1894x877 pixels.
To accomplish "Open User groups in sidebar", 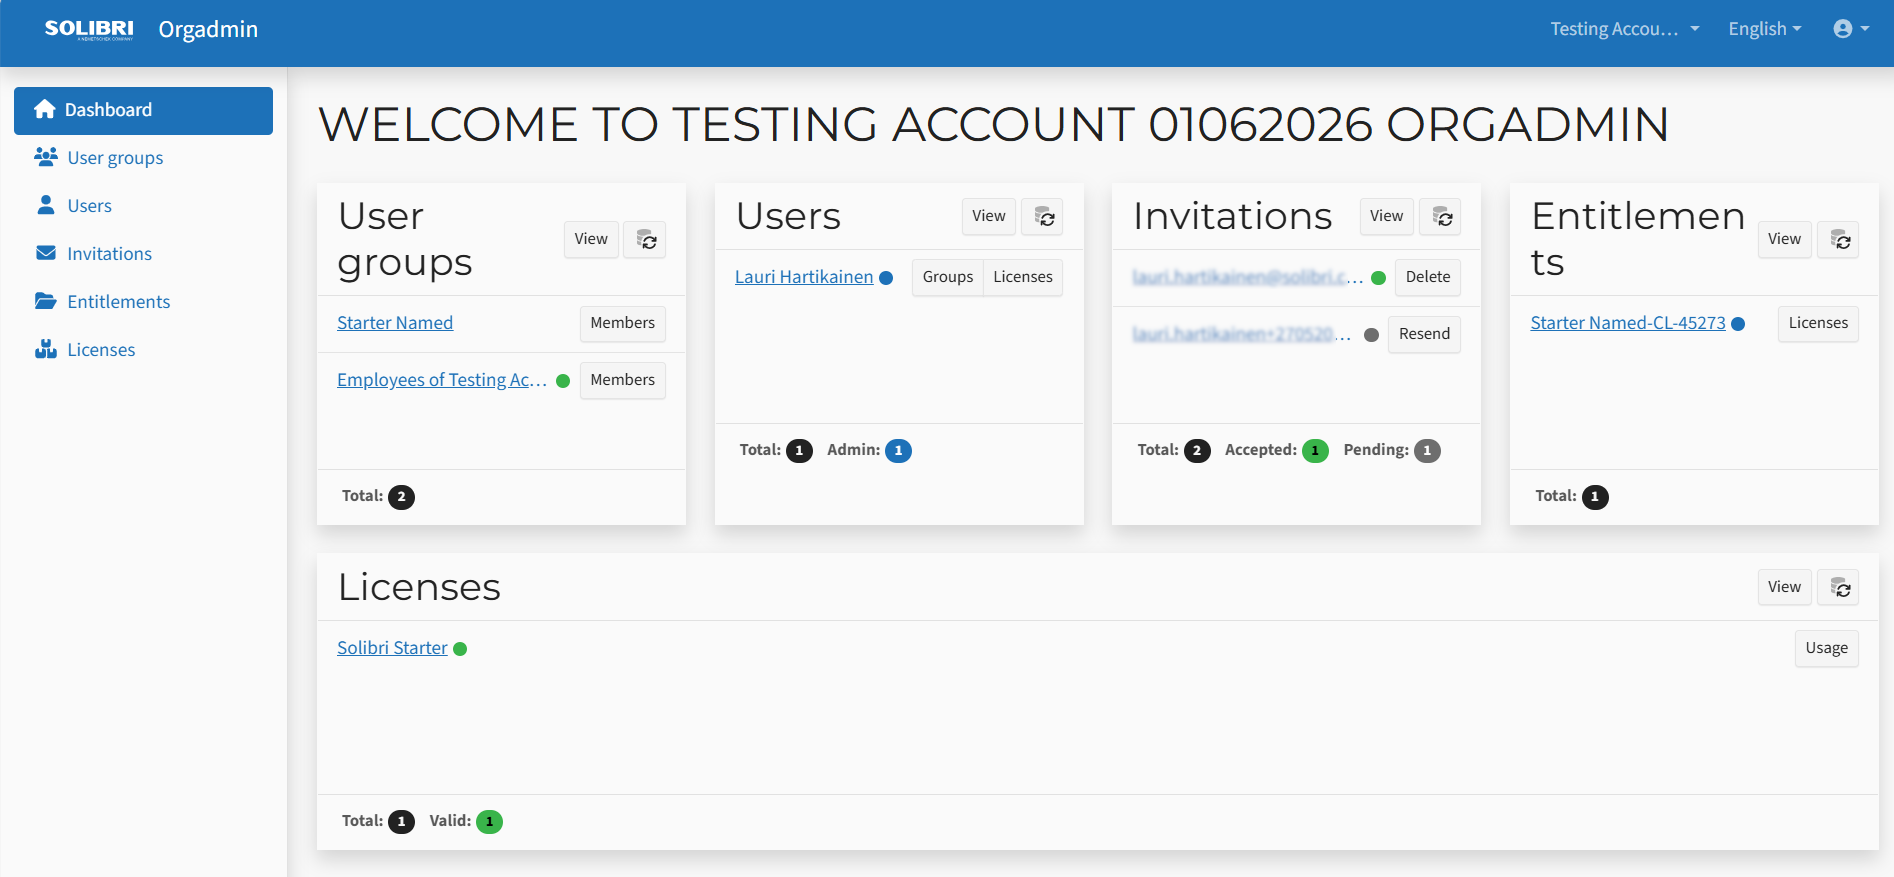I will coord(143,158).
